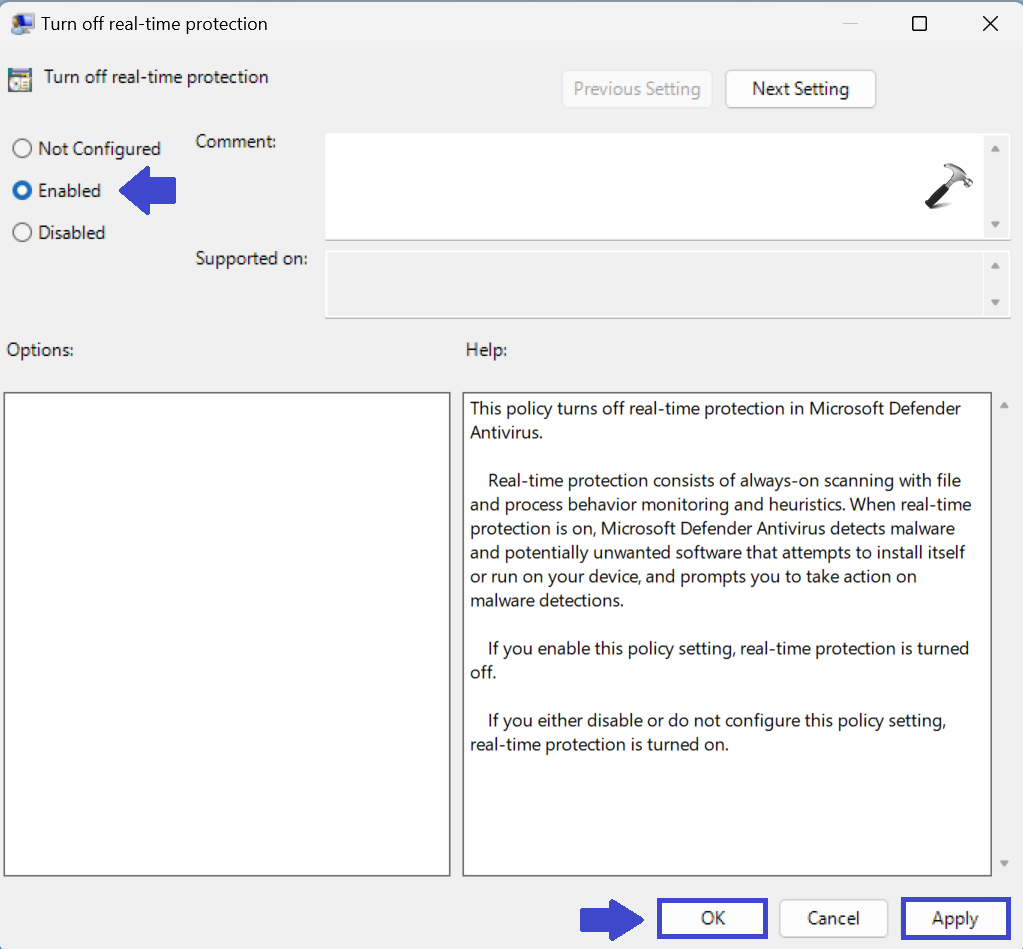Click Supported on box scroll down arrow
This screenshot has width=1023, height=949.
coord(994,302)
